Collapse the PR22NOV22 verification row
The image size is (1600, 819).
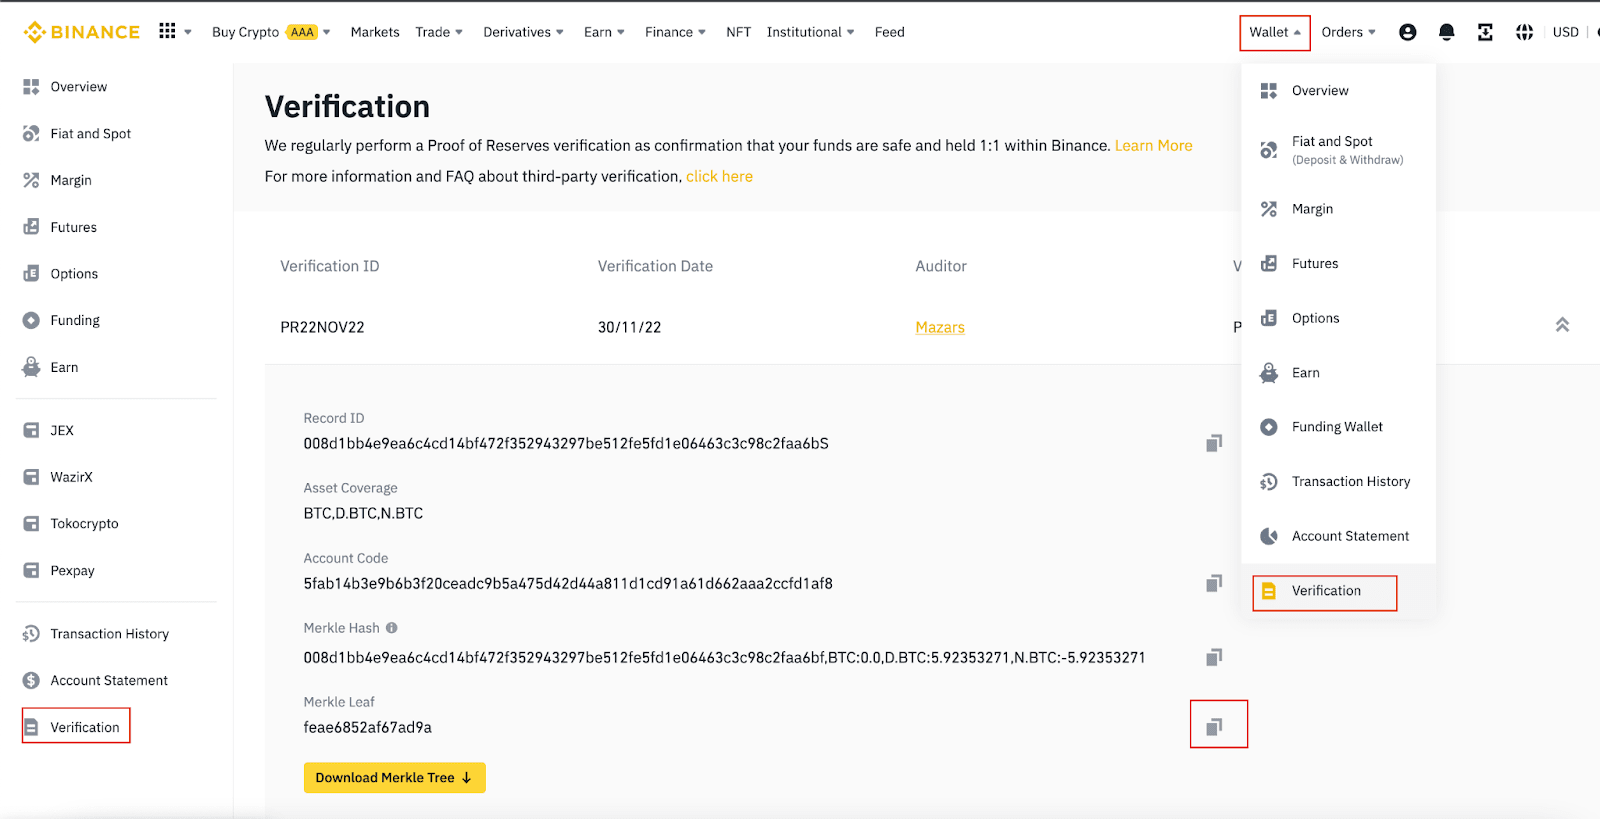(x=1562, y=325)
